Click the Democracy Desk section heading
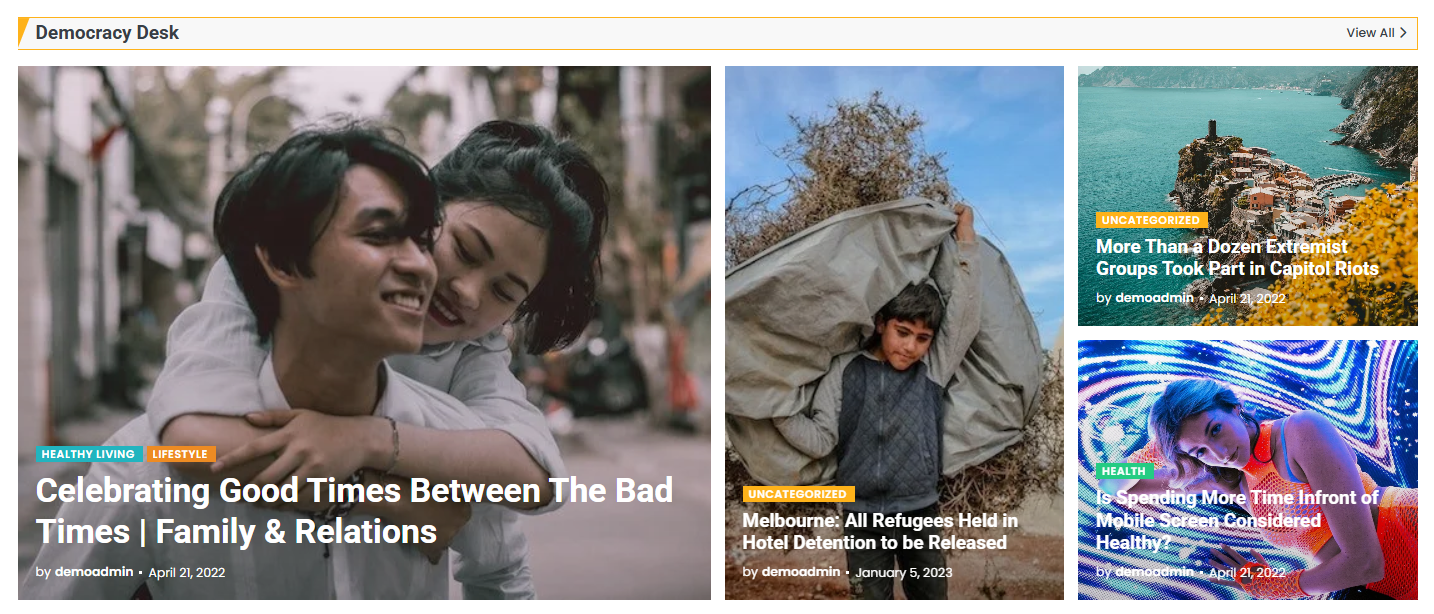The width and height of the screenshot is (1434, 614). click(107, 33)
